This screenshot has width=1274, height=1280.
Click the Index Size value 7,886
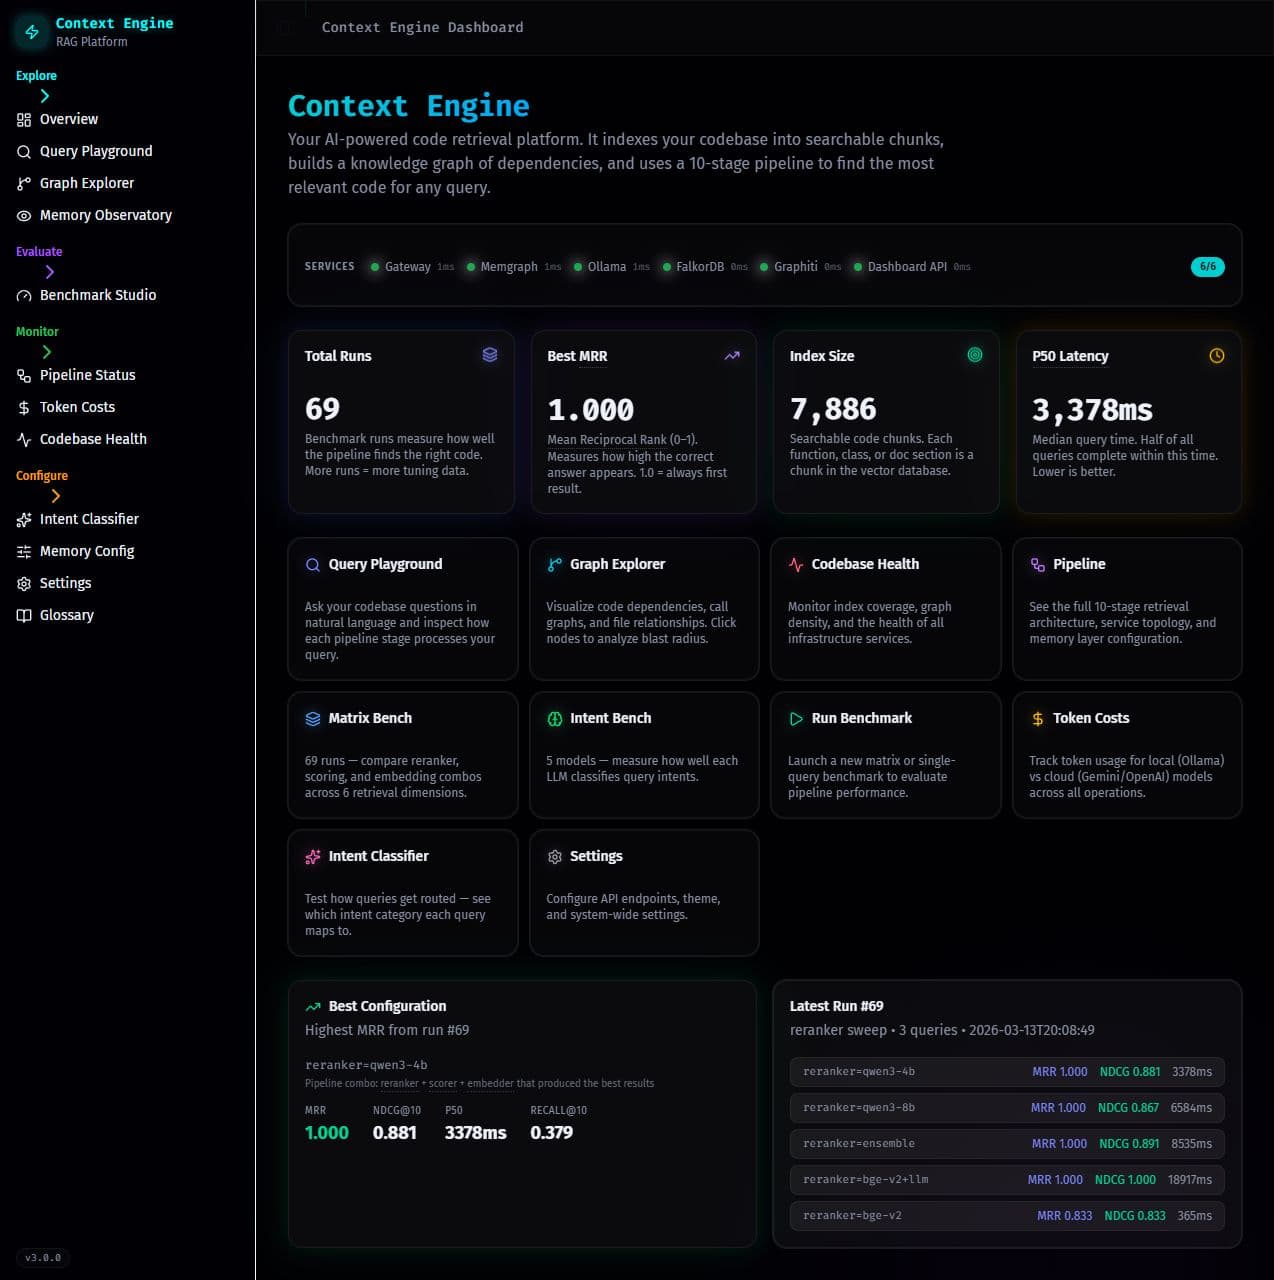tap(833, 409)
